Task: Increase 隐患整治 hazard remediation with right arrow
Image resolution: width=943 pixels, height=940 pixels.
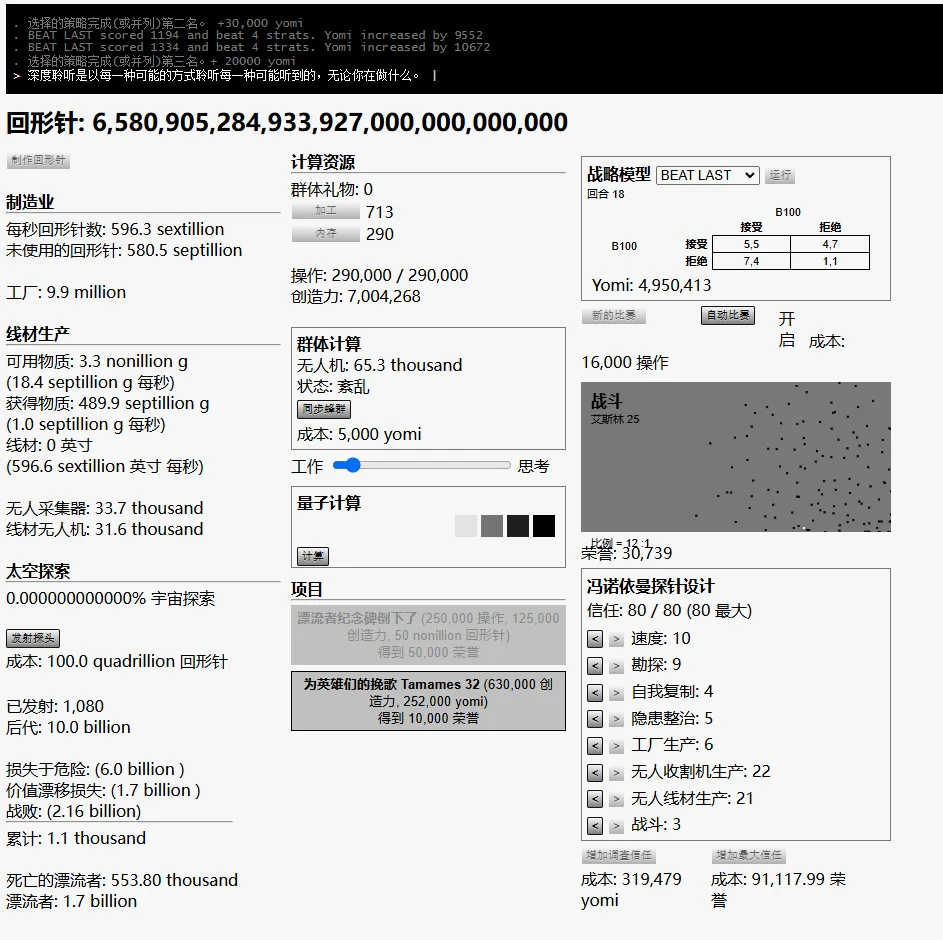Action: (616, 719)
